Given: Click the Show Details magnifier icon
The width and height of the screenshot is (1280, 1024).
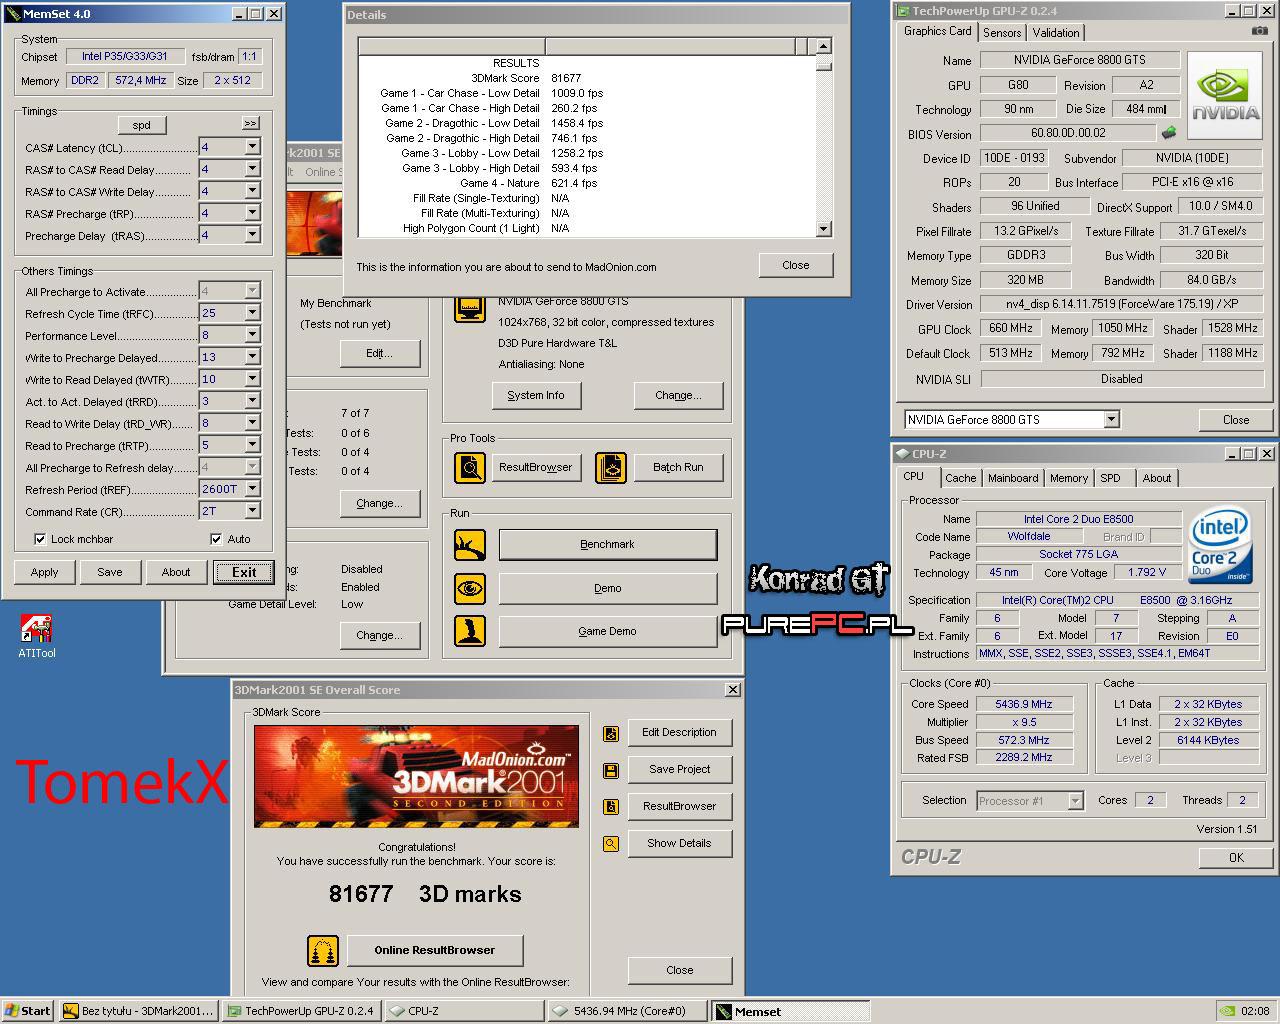Looking at the screenshot, I should (x=610, y=844).
